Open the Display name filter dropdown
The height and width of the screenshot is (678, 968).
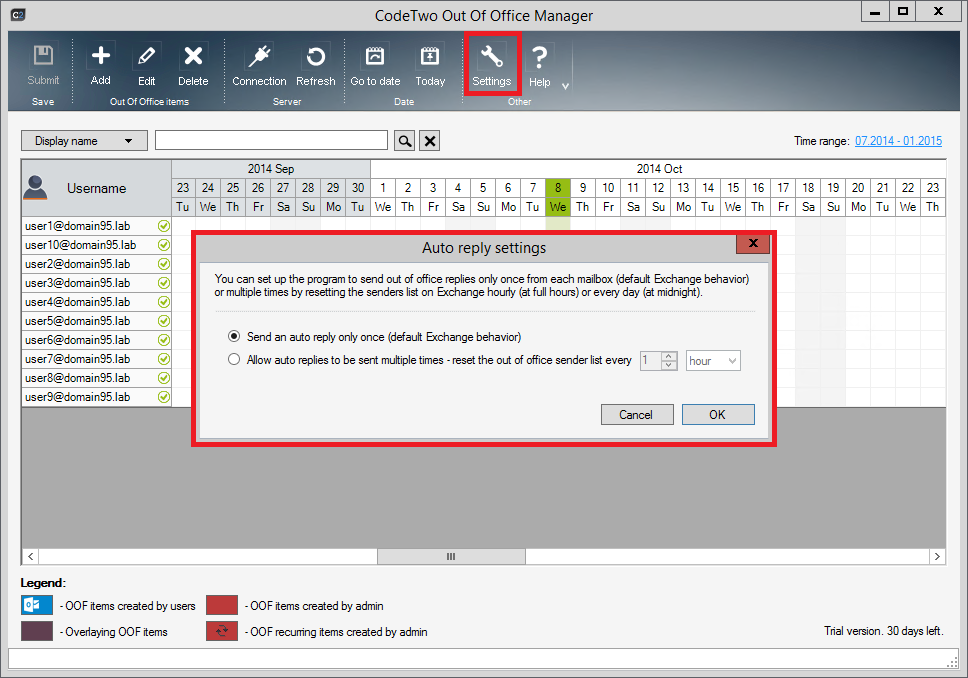coord(85,141)
